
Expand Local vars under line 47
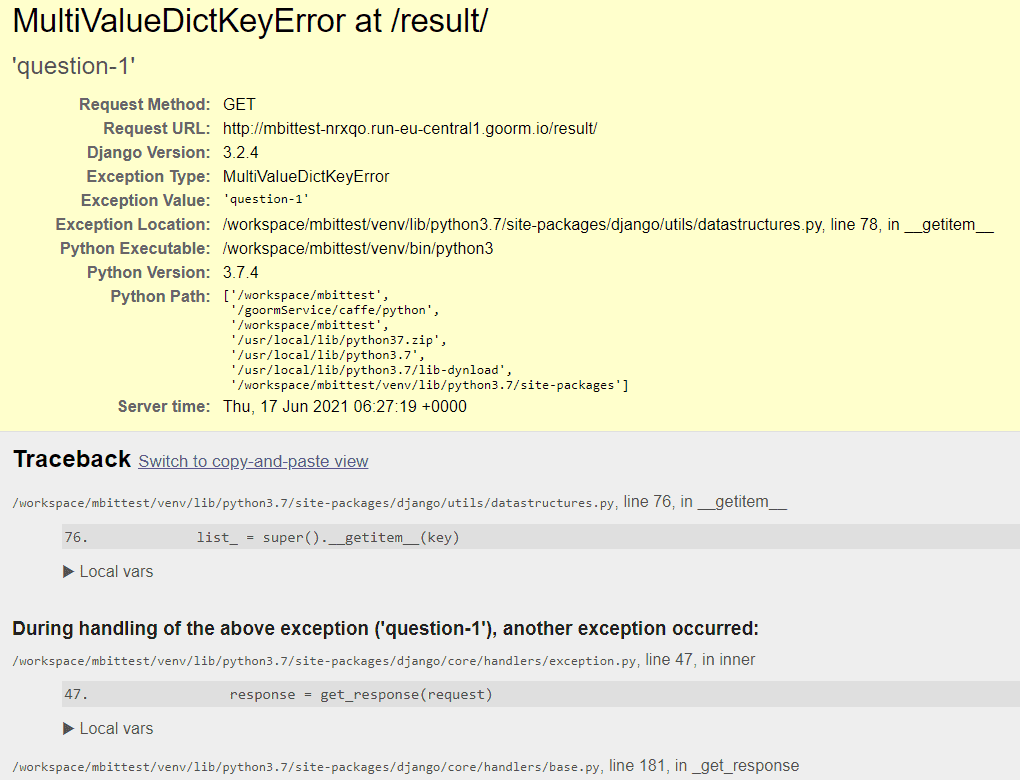point(108,729)
